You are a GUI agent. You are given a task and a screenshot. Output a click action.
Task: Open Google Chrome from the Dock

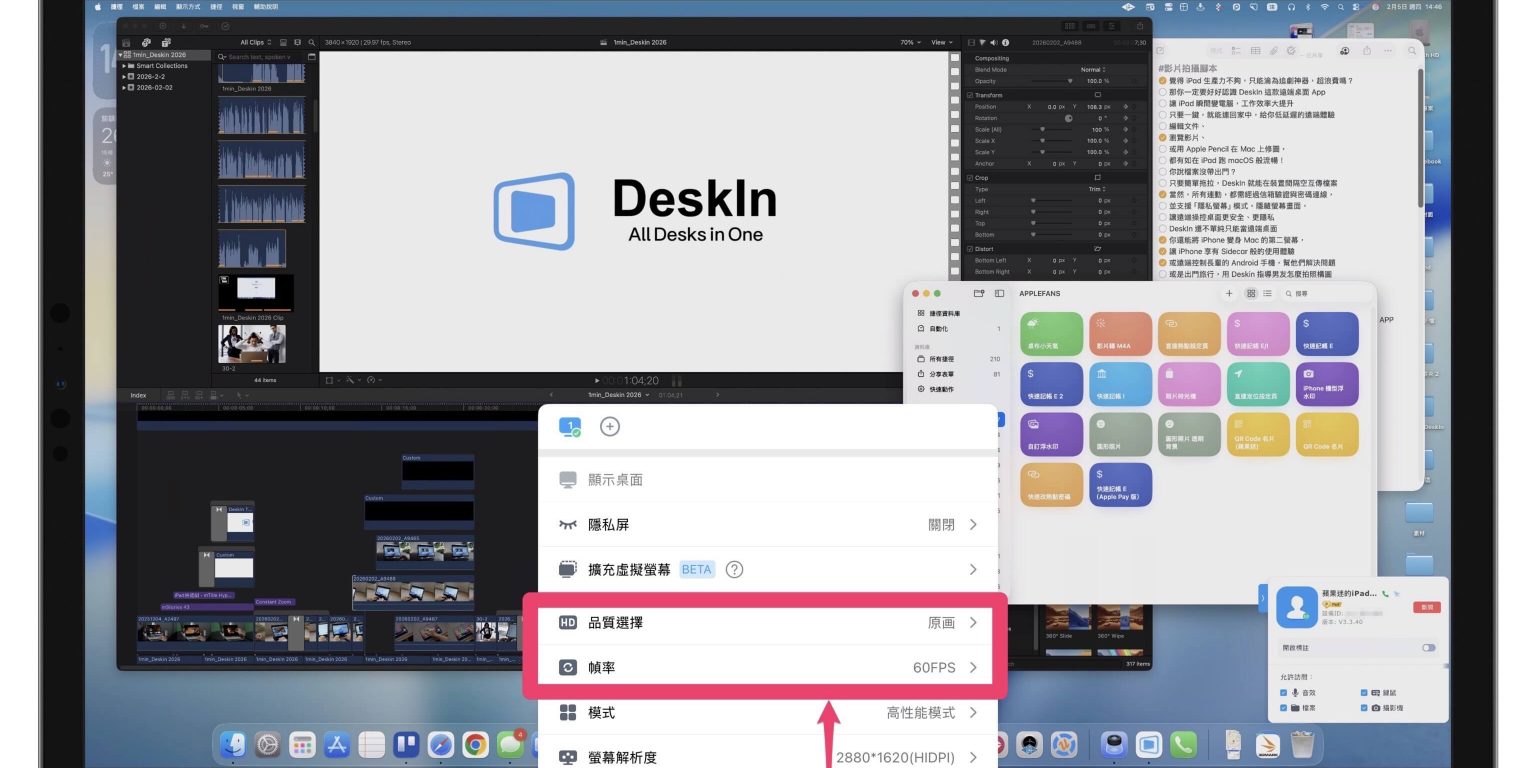(x=475, y=745)
